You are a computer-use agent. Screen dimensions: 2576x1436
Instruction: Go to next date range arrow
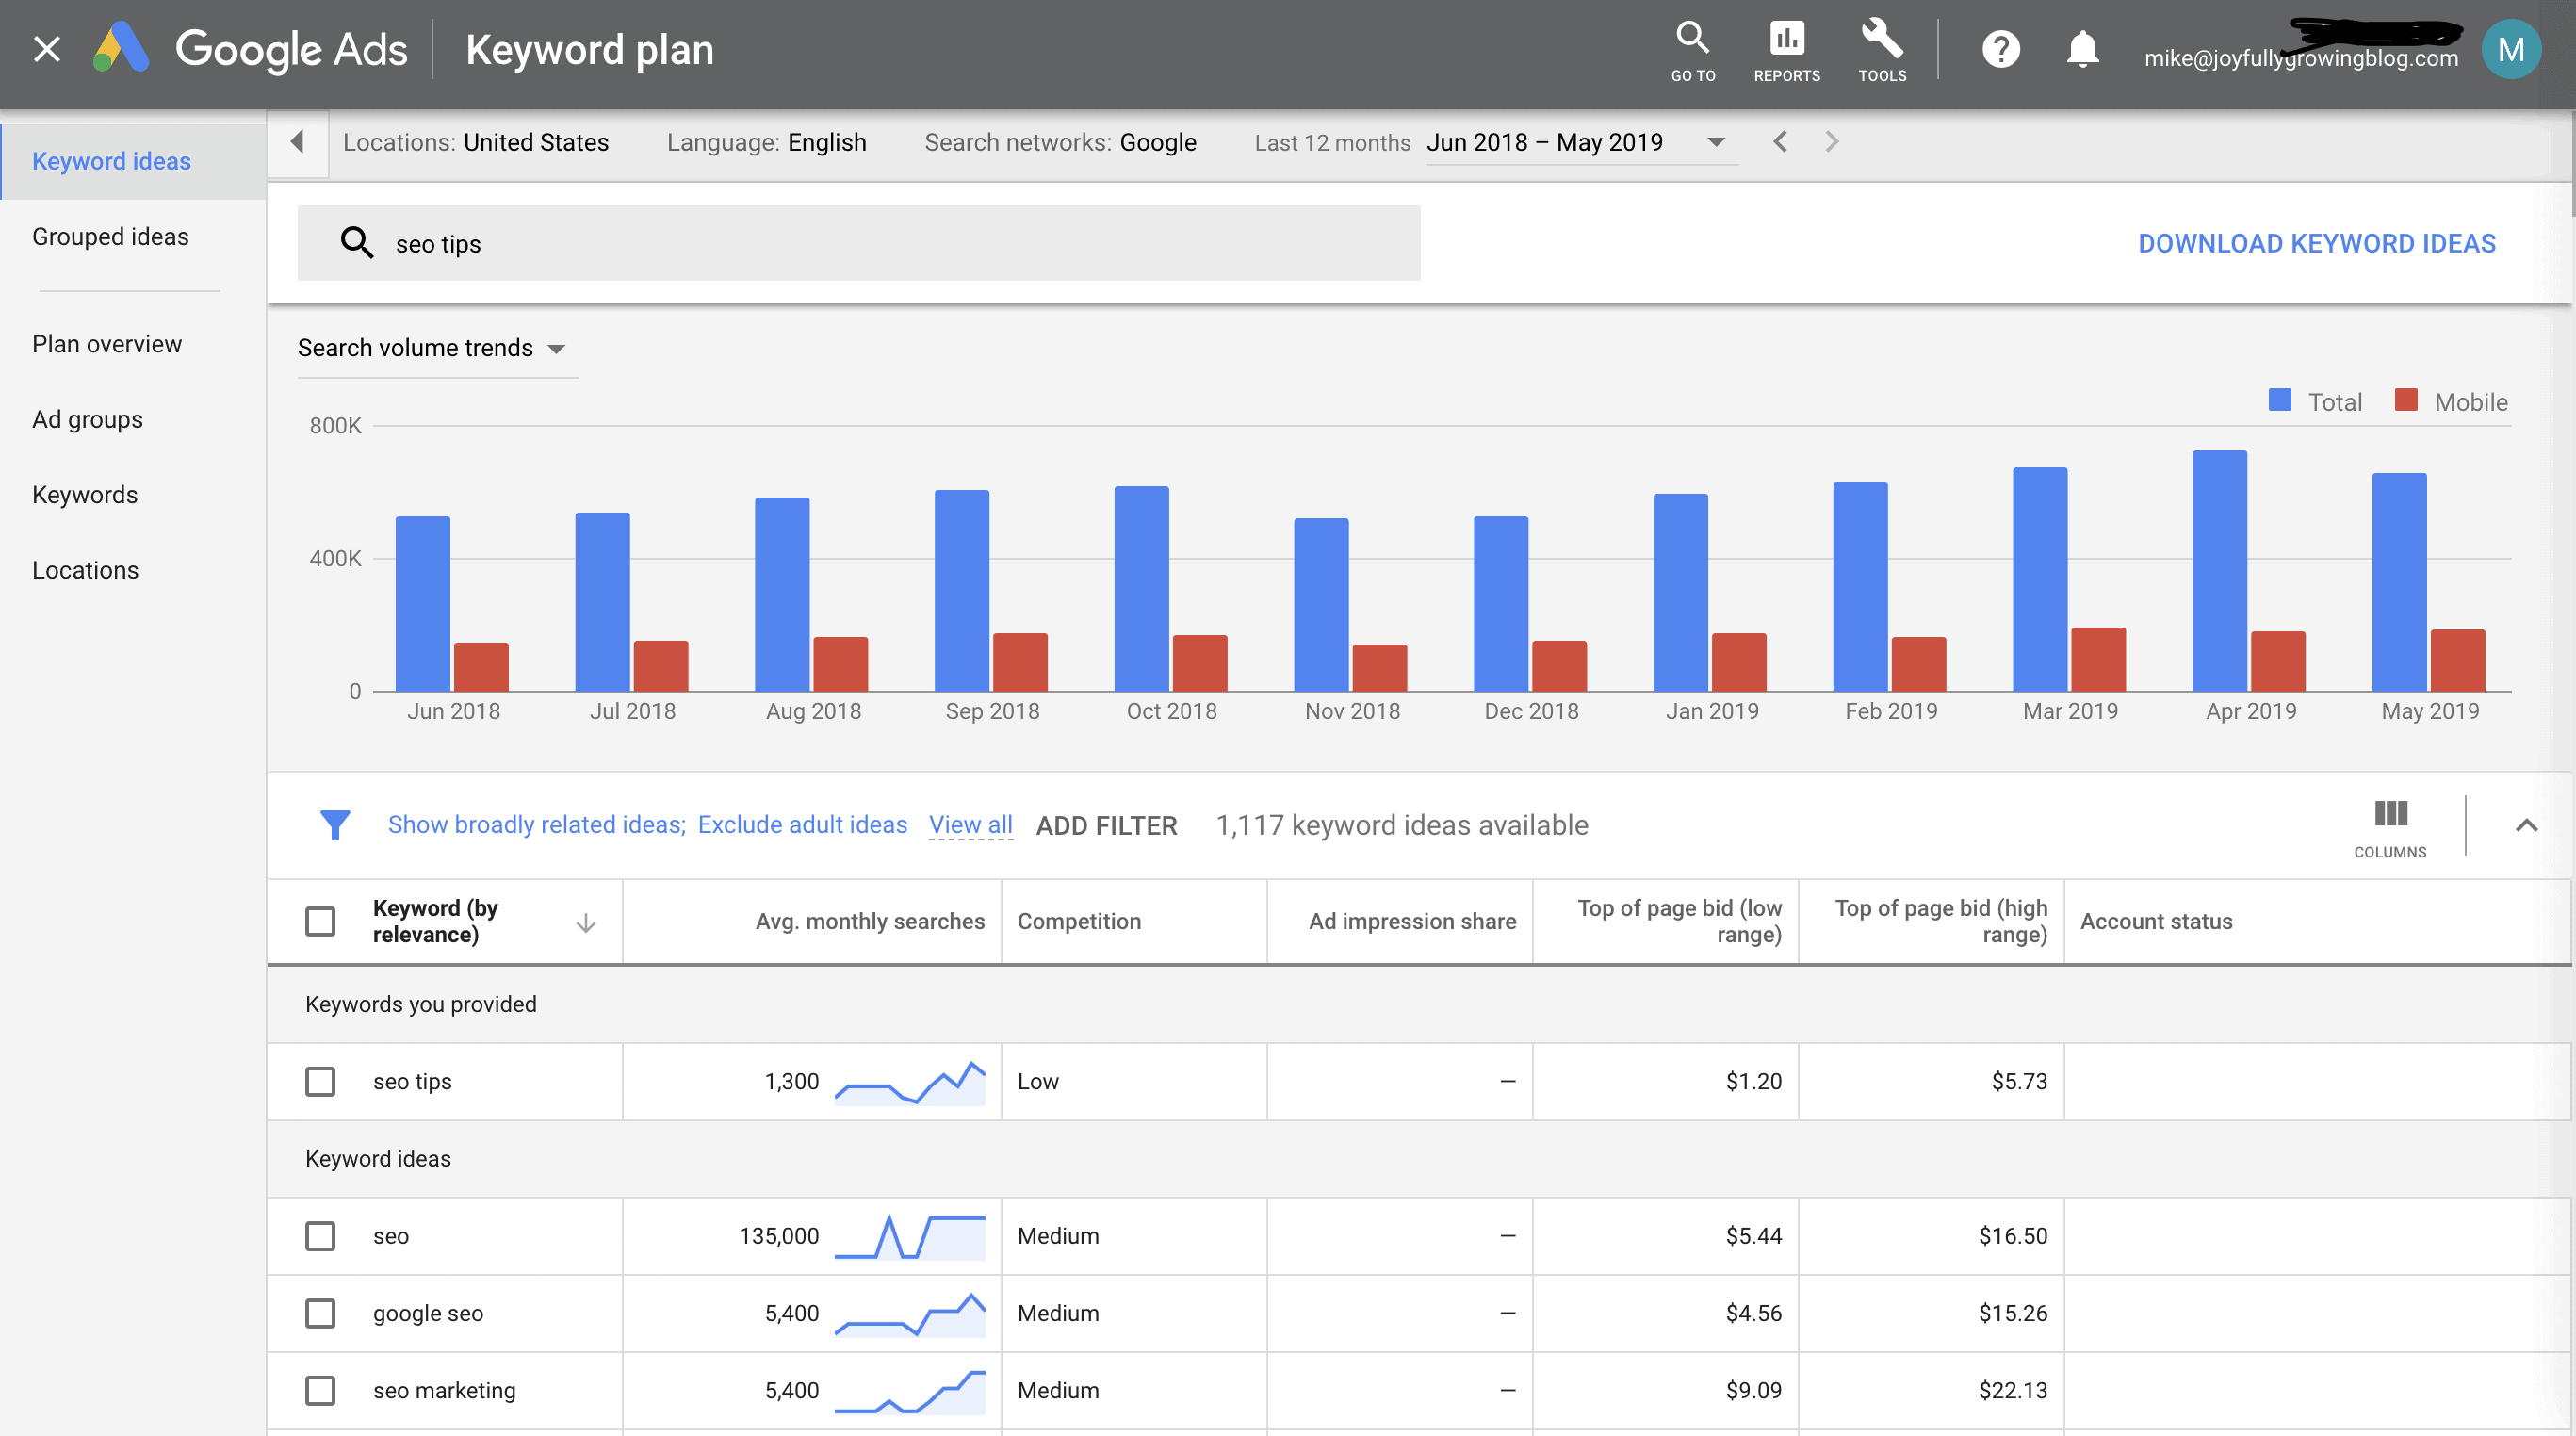pyautogui.click(x=1831, y=142)
